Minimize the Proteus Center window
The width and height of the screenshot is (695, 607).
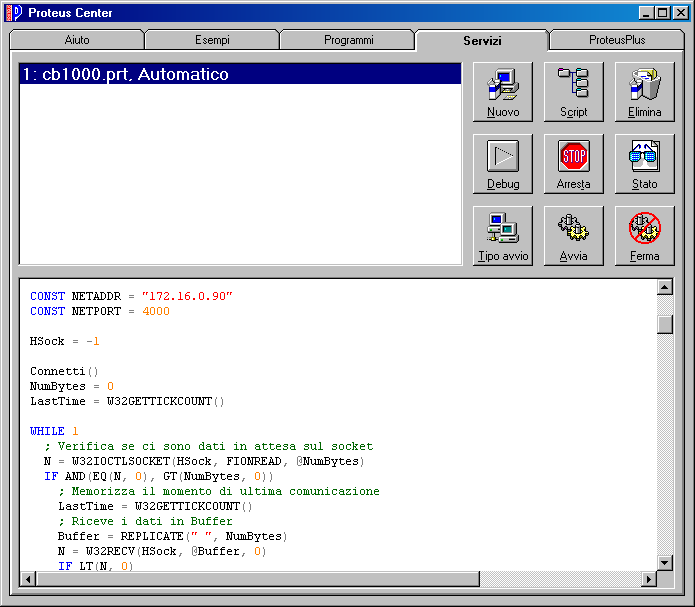coord(646,12)
